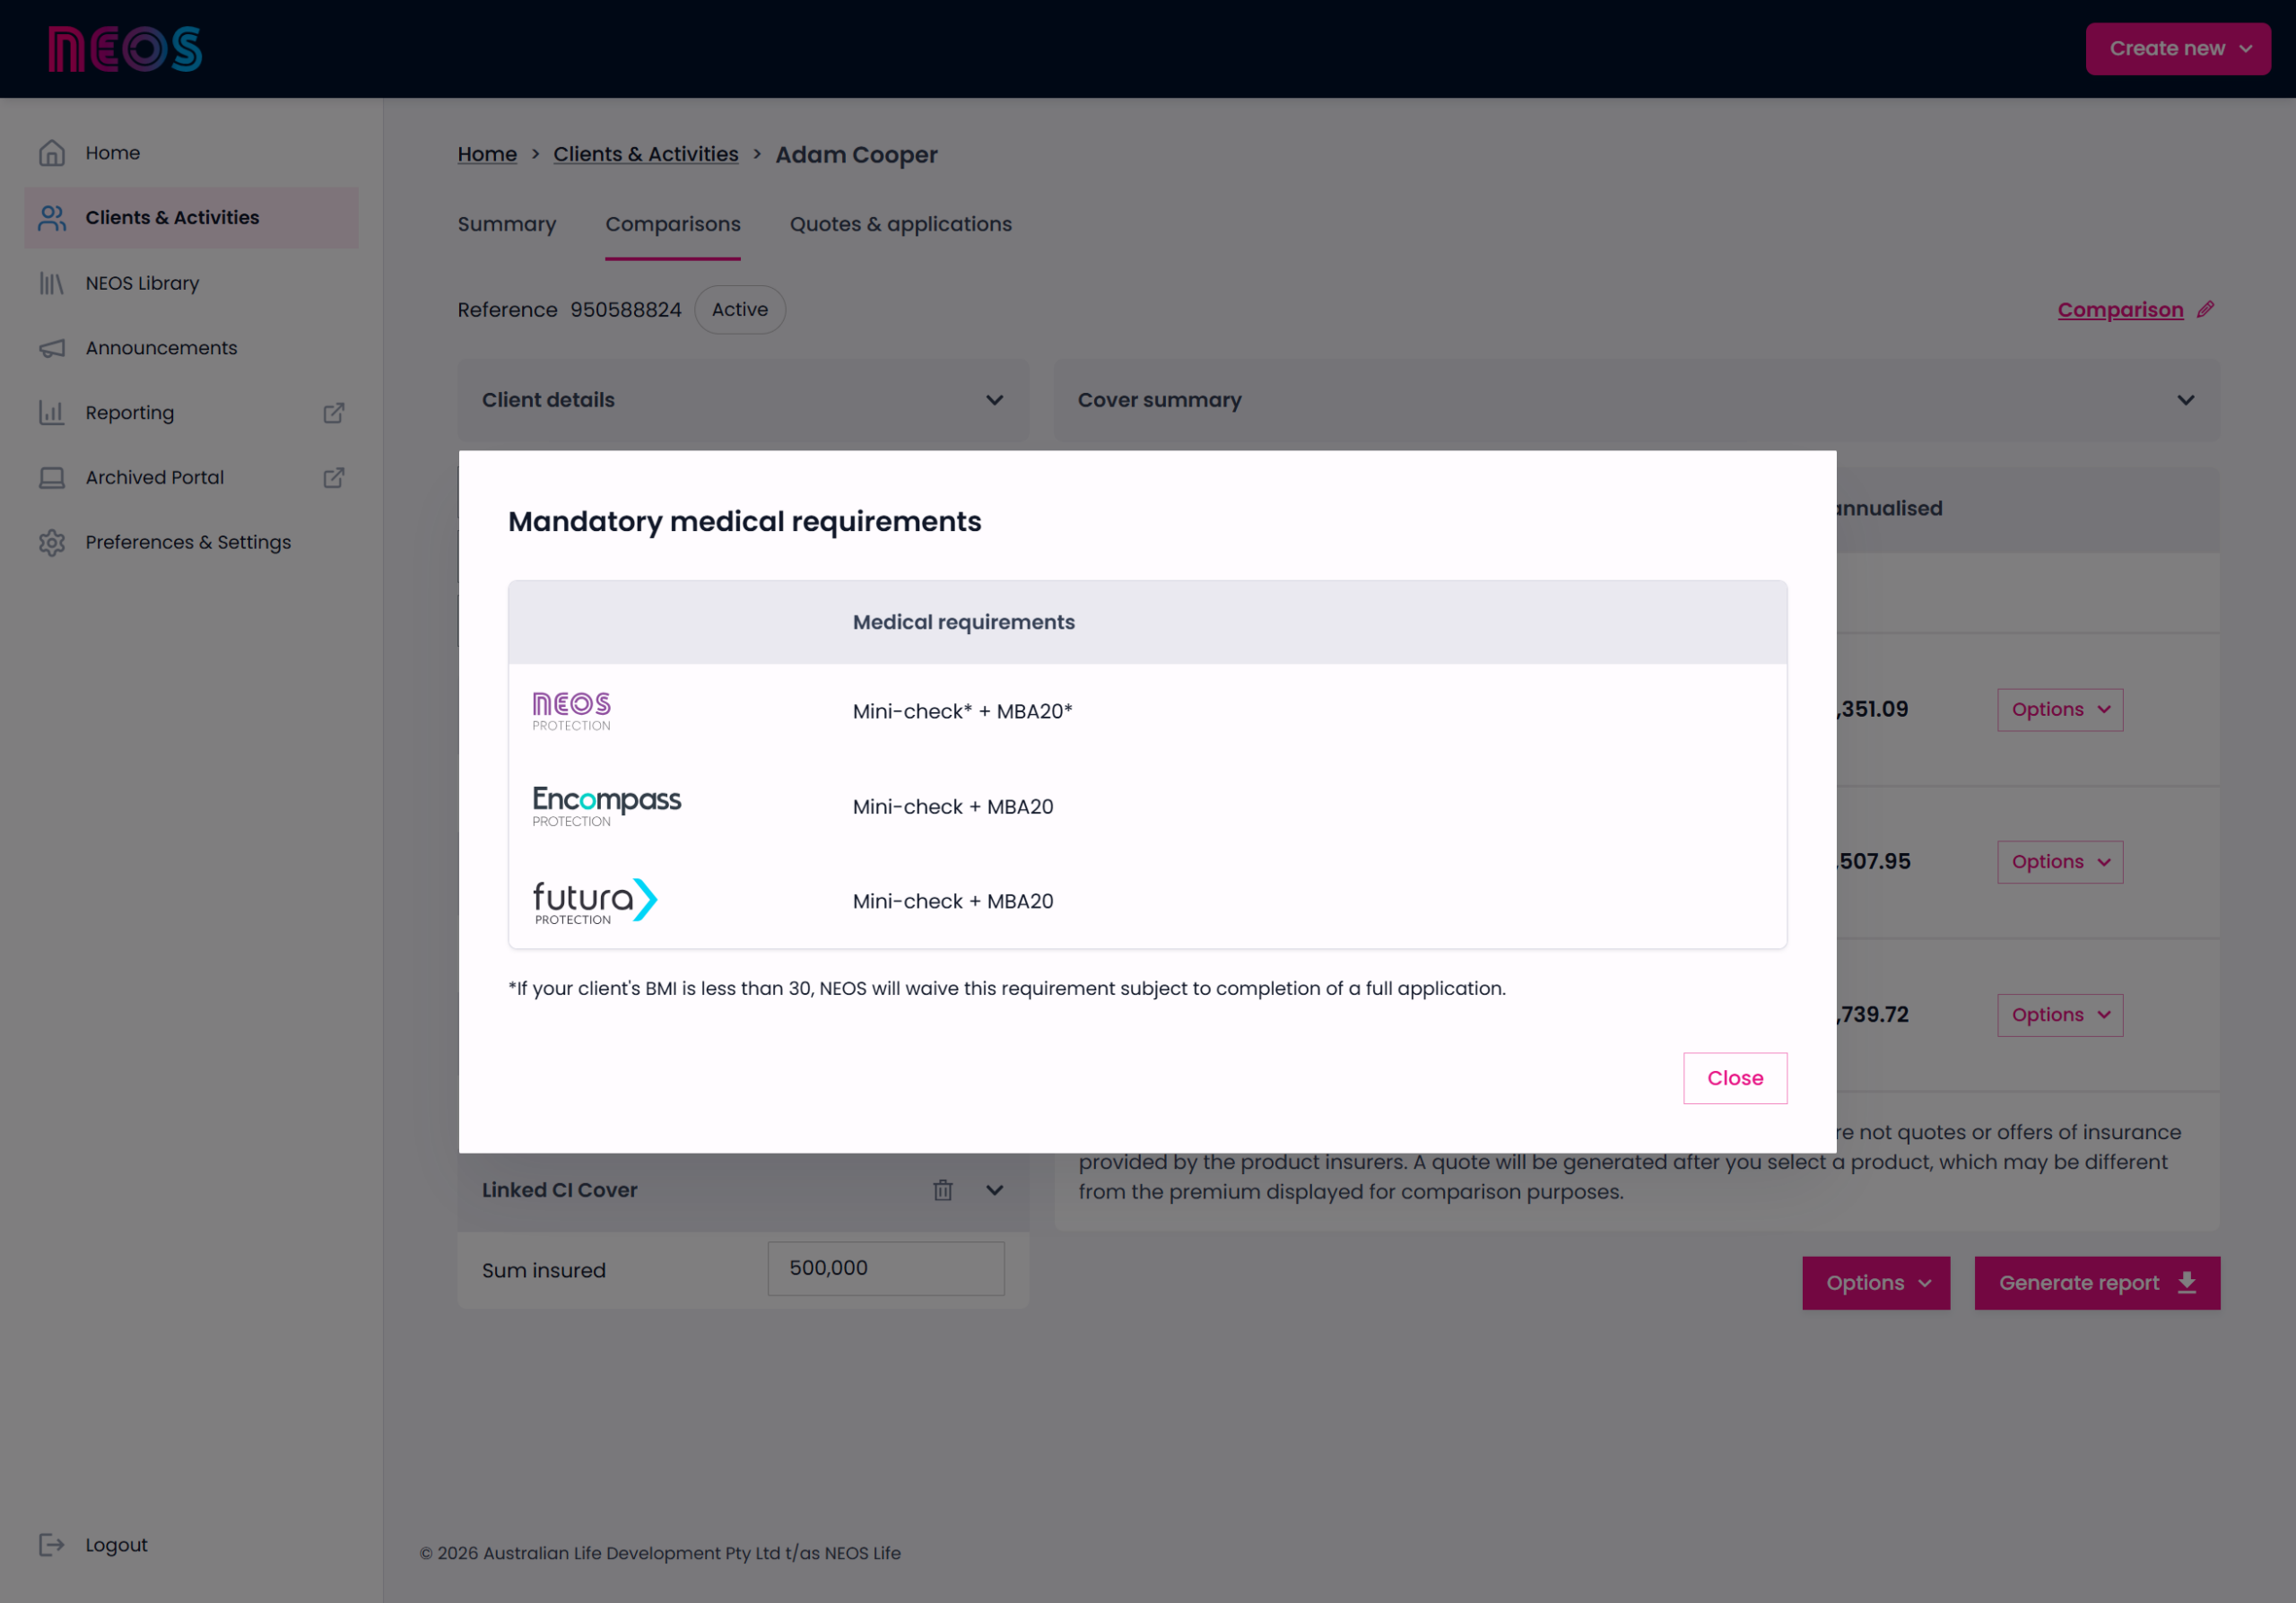Open Options dropdown for 739.72 premium row
The image size is (2296, 1603).
(2060, 1015)
